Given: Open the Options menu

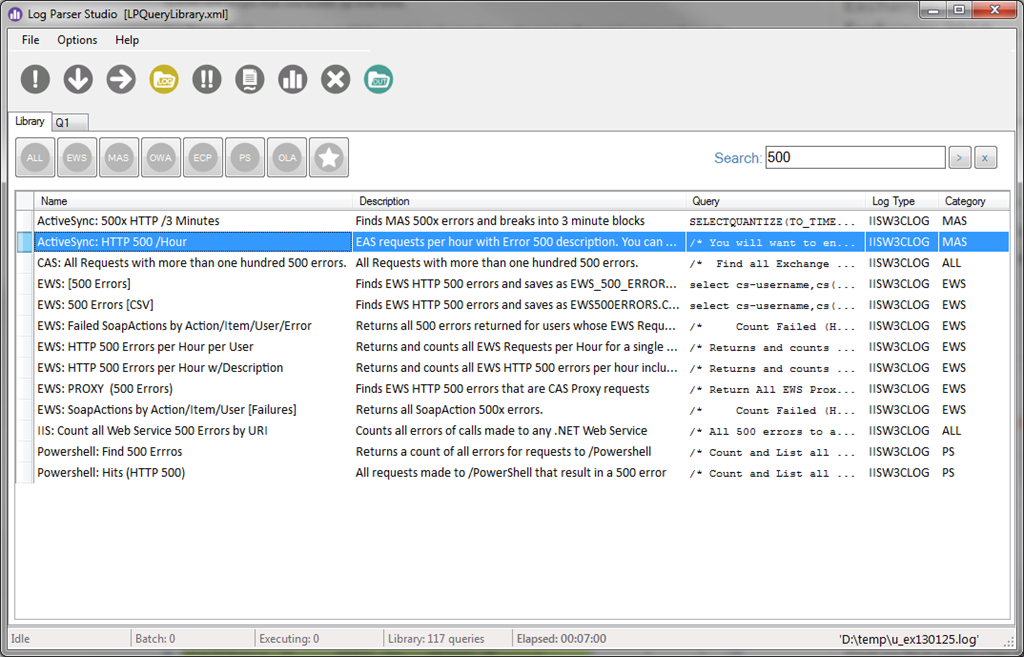Looking at the screenshot, I should point(77,40).
